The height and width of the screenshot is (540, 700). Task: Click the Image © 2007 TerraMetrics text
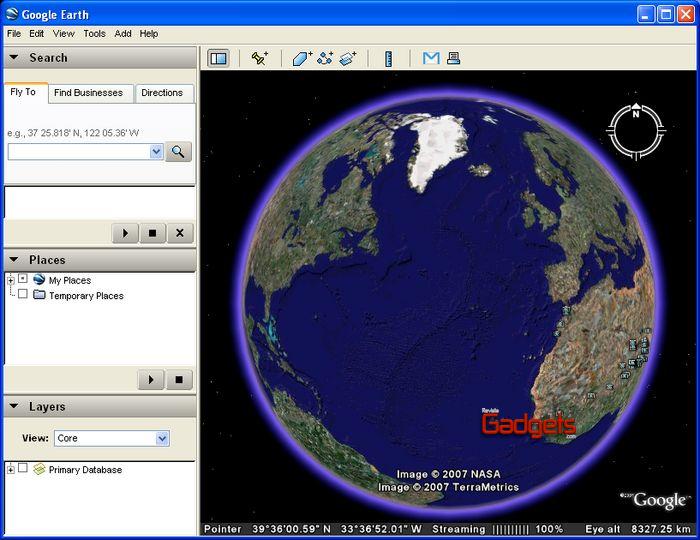click(448, 487)
